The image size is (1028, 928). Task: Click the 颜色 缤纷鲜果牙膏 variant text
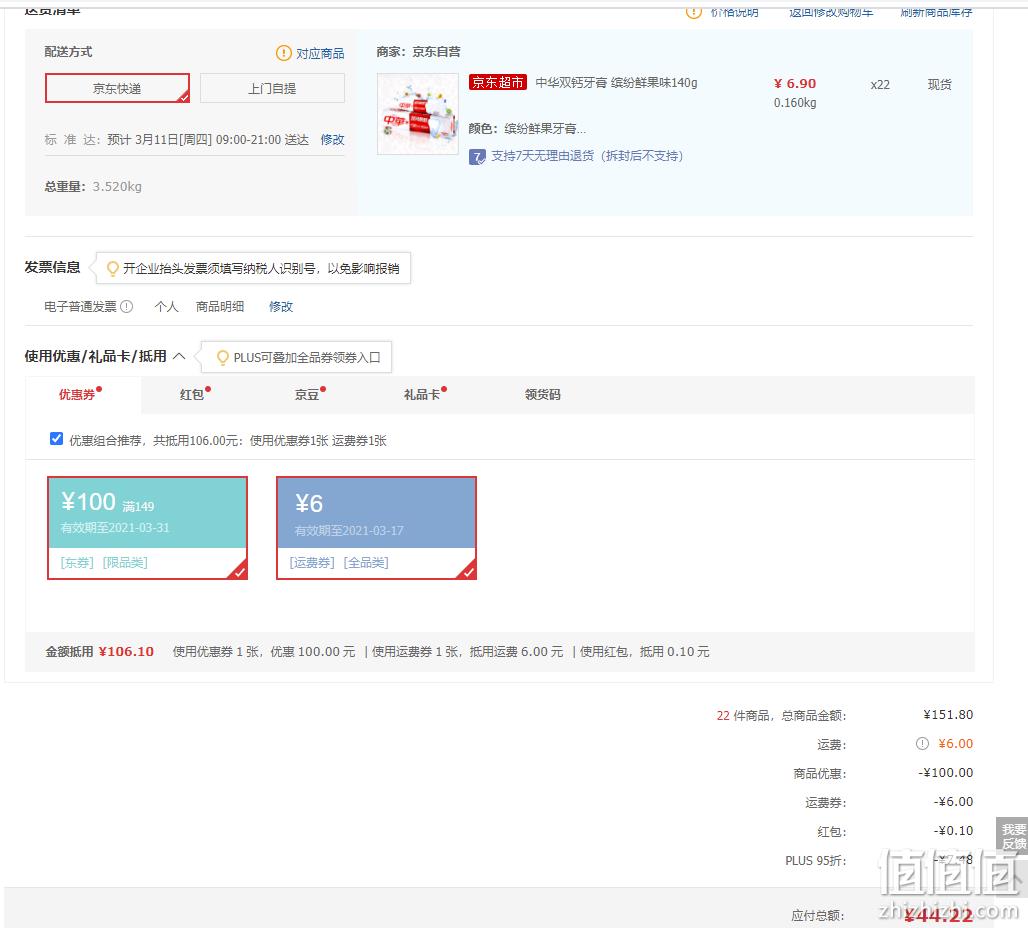click(x=527, y=129)
